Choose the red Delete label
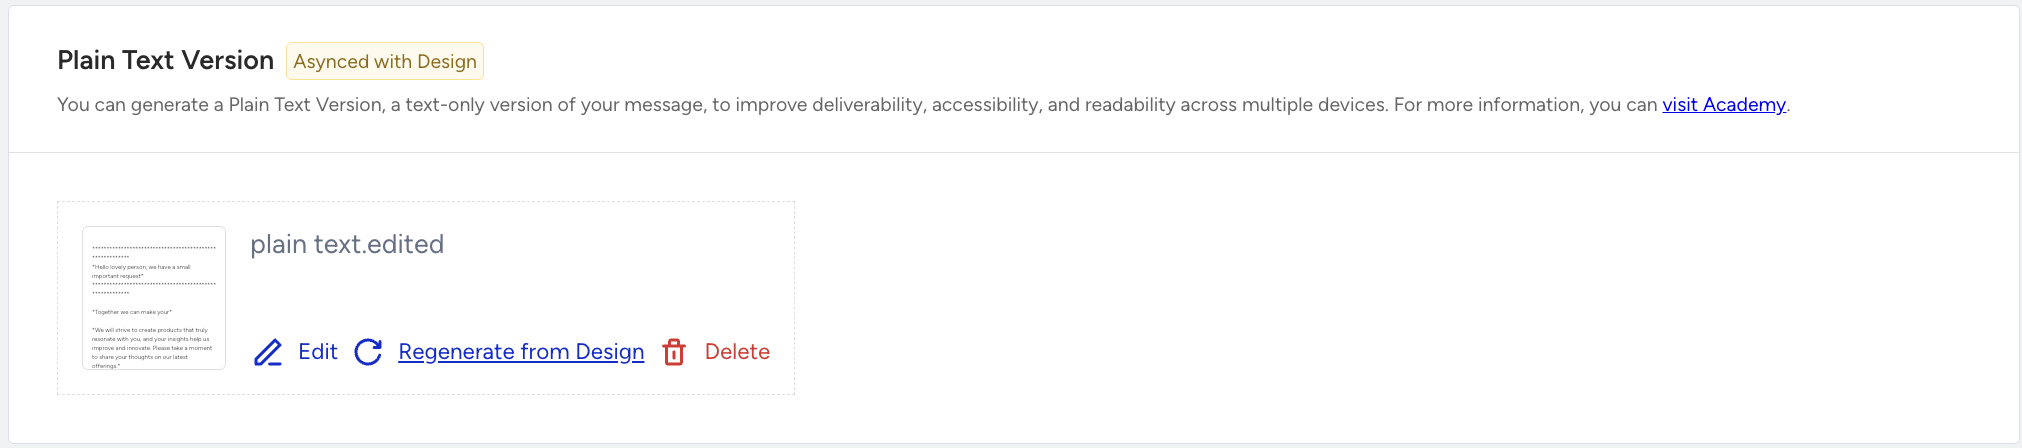Screen dimensions: 2022x448 [737, 352]
